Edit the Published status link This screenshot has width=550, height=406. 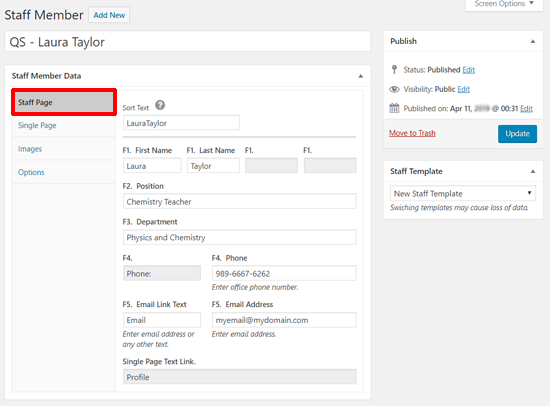tap(469, 70)
